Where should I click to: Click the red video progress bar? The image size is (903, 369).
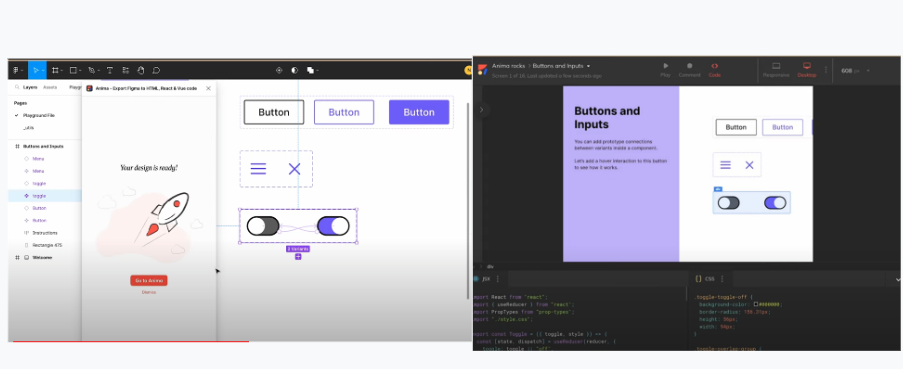click(x=131, y=341)
